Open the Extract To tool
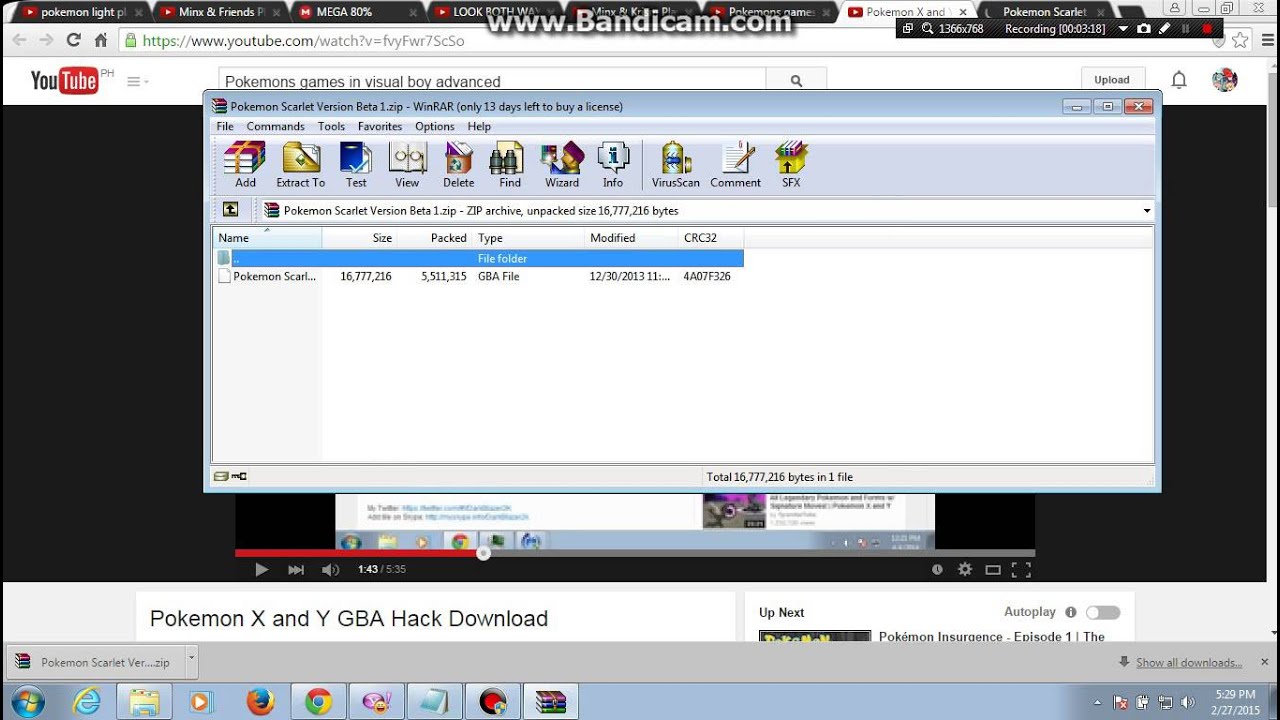1280x720 pixels. click(301, 165)
